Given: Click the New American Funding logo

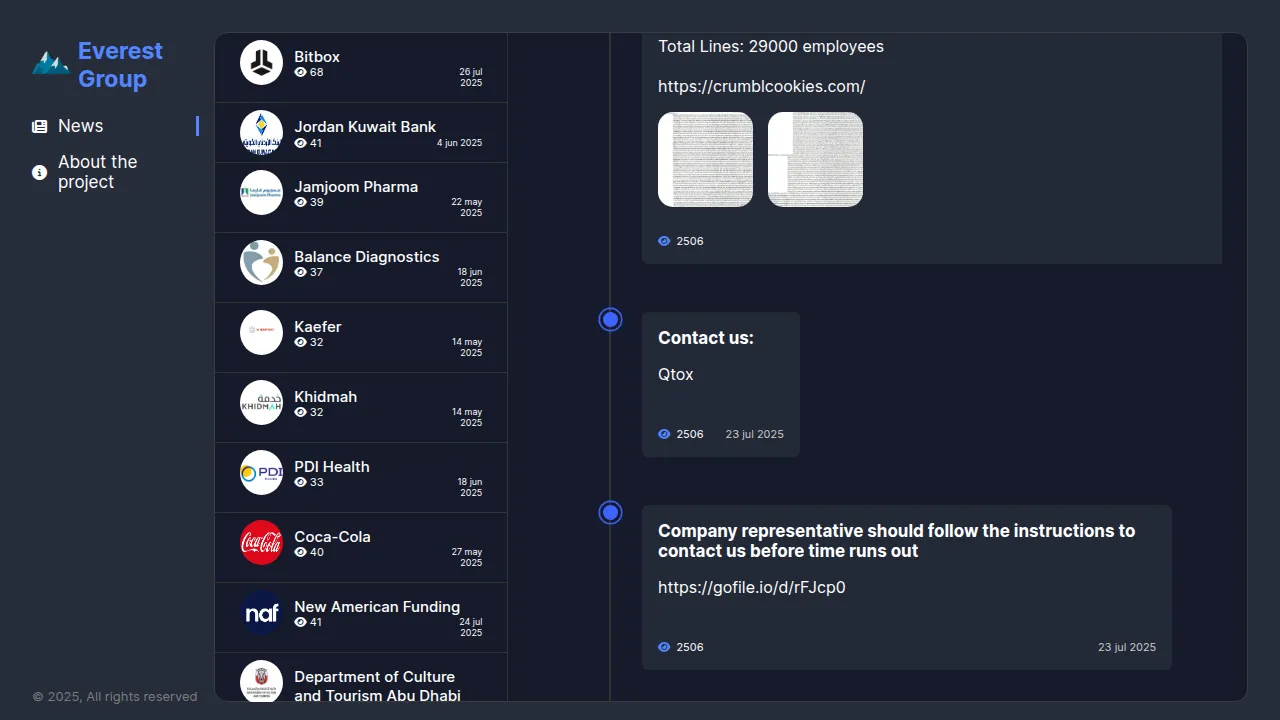Looking at the screenshot, I should 261,612.
